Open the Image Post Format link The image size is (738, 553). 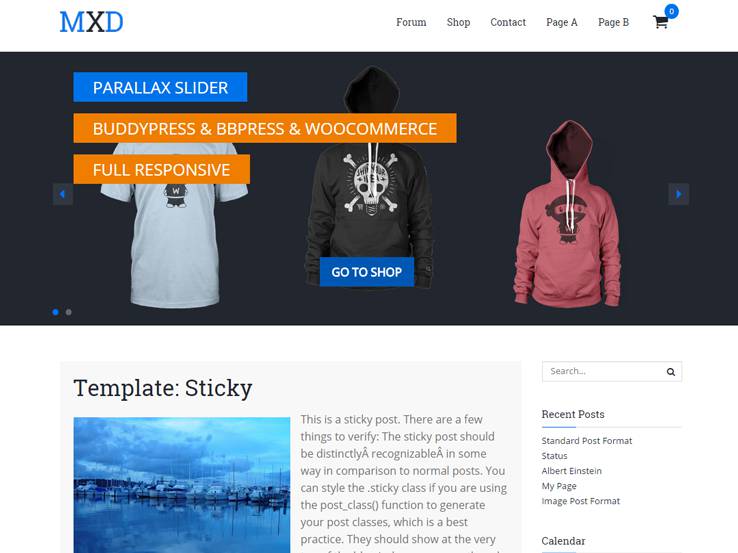[x=580, y=501]
